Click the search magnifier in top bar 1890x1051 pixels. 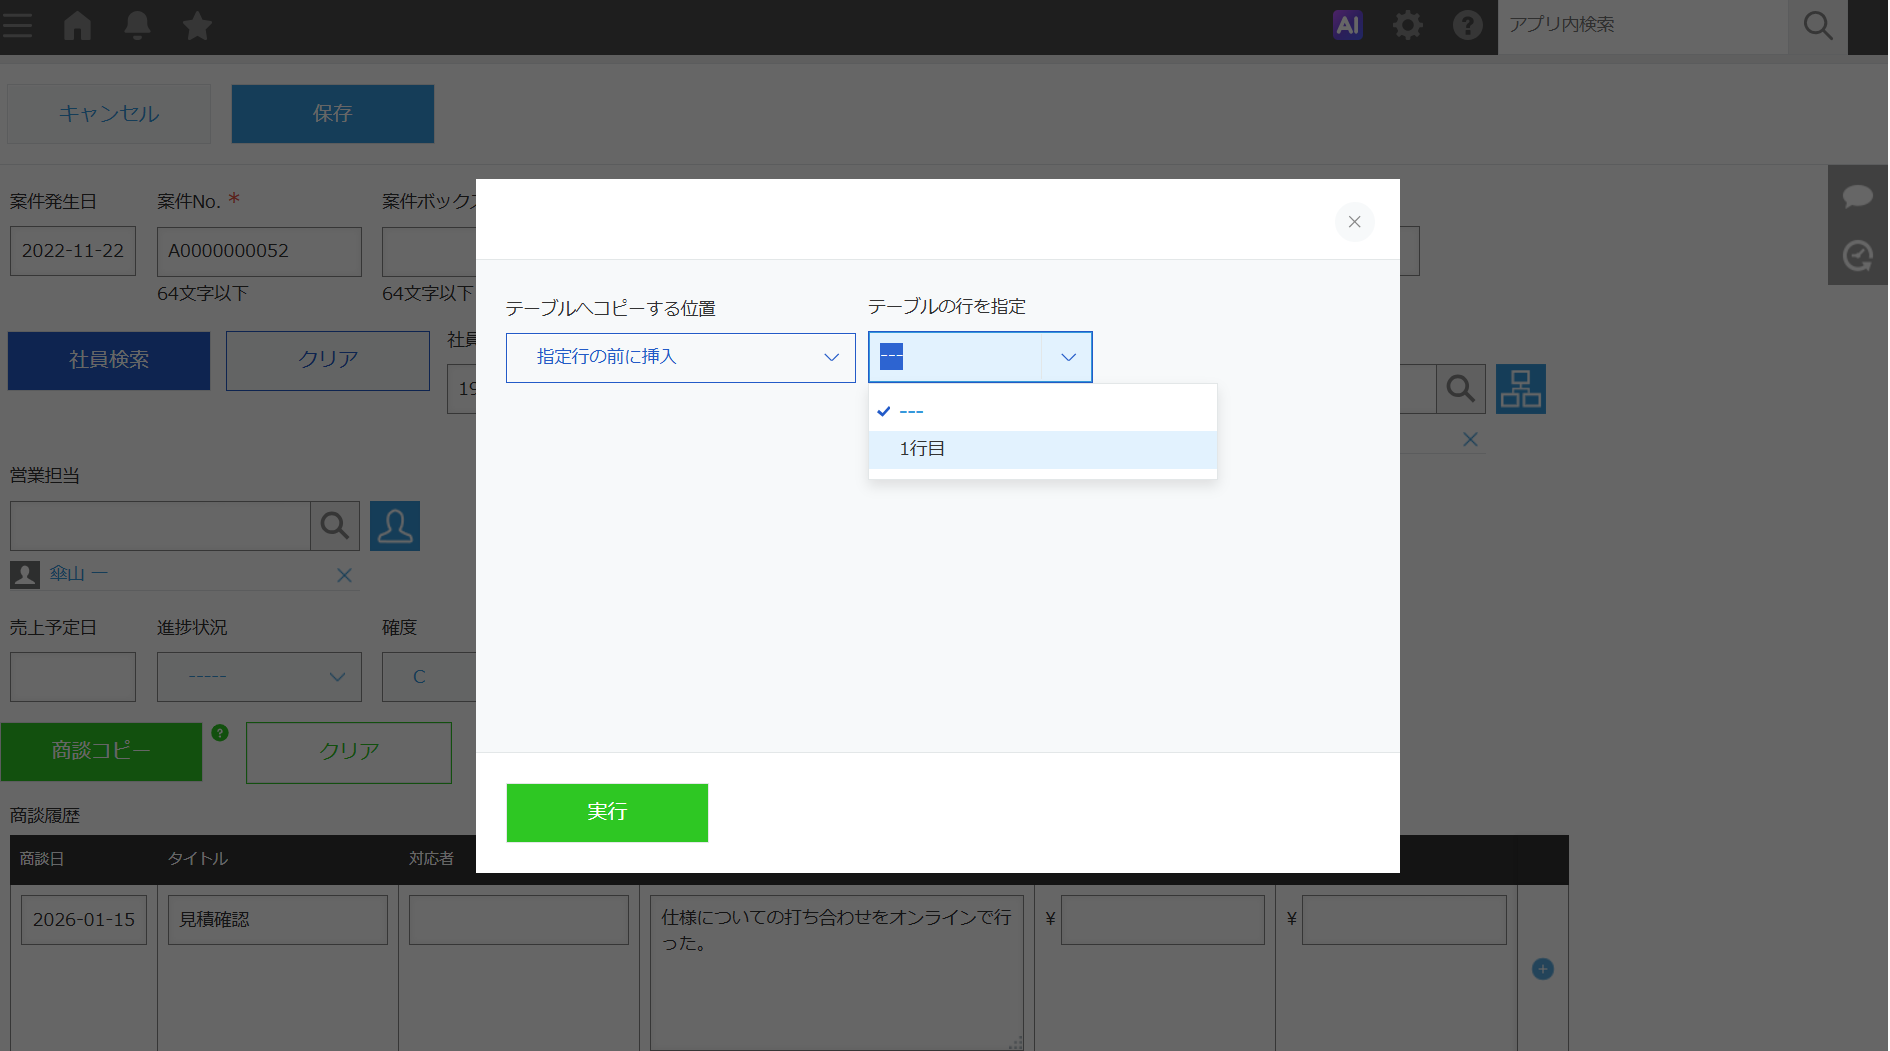[1817, 26]
